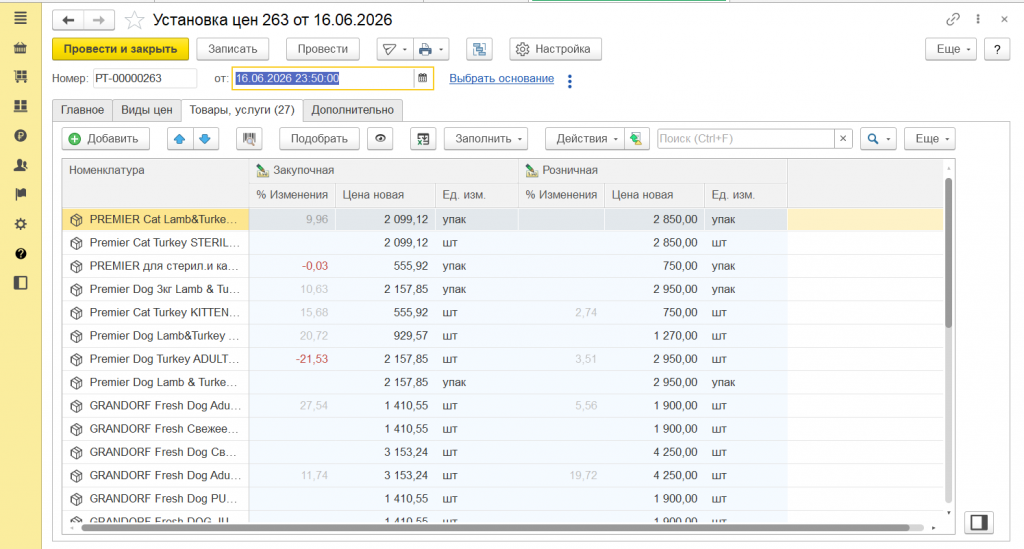Expand the Действия dropdown

(584, 138)
